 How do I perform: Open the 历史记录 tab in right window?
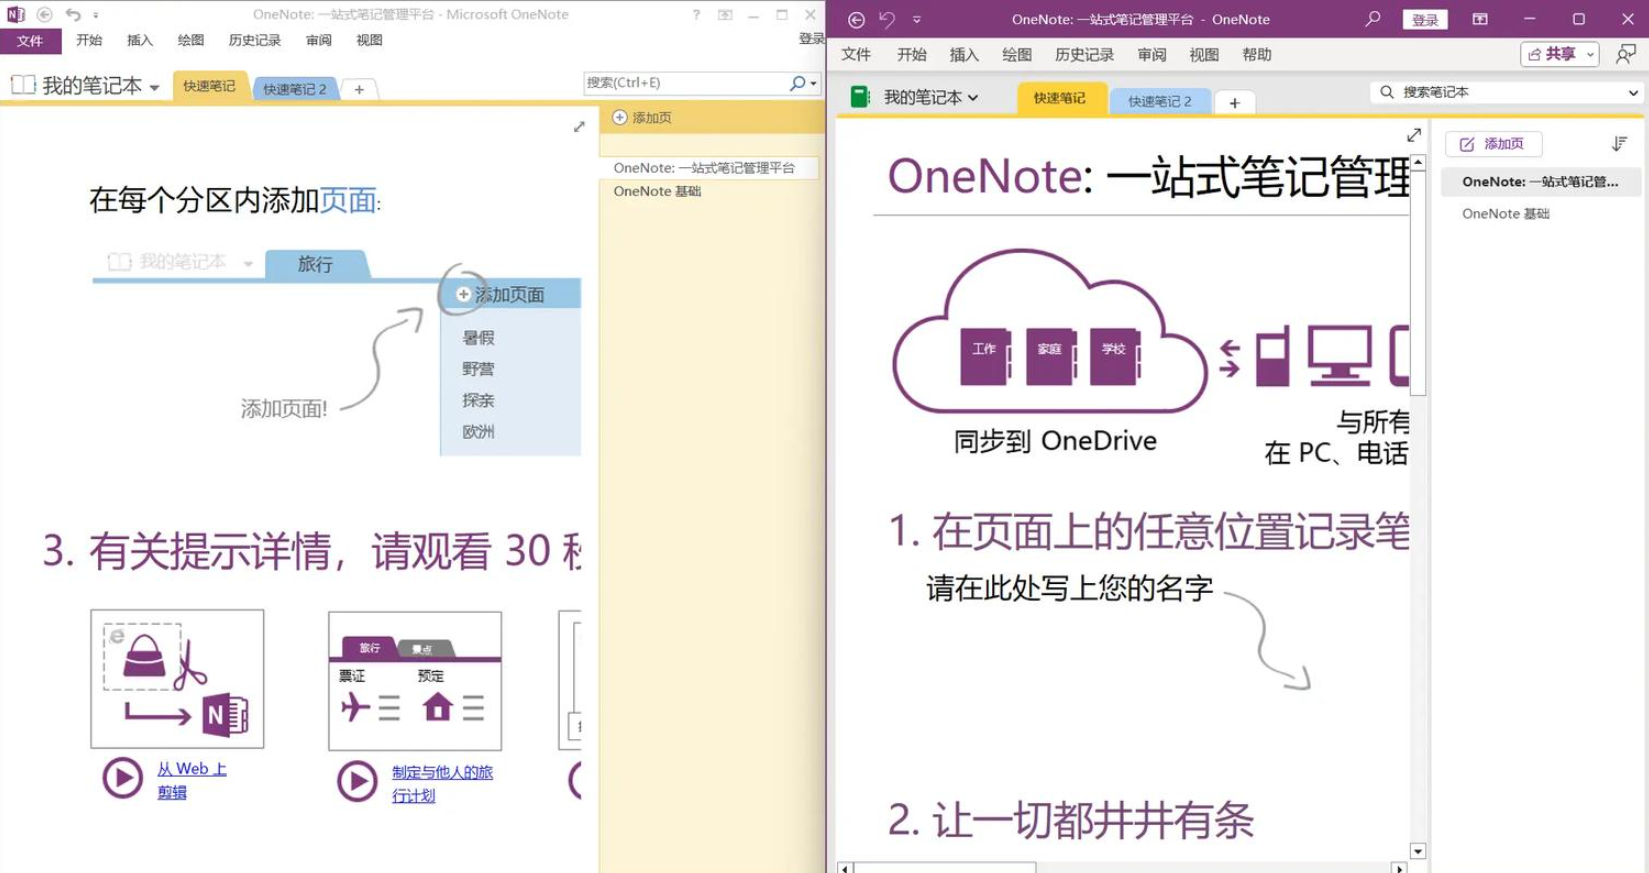[x=1085, y=54]
